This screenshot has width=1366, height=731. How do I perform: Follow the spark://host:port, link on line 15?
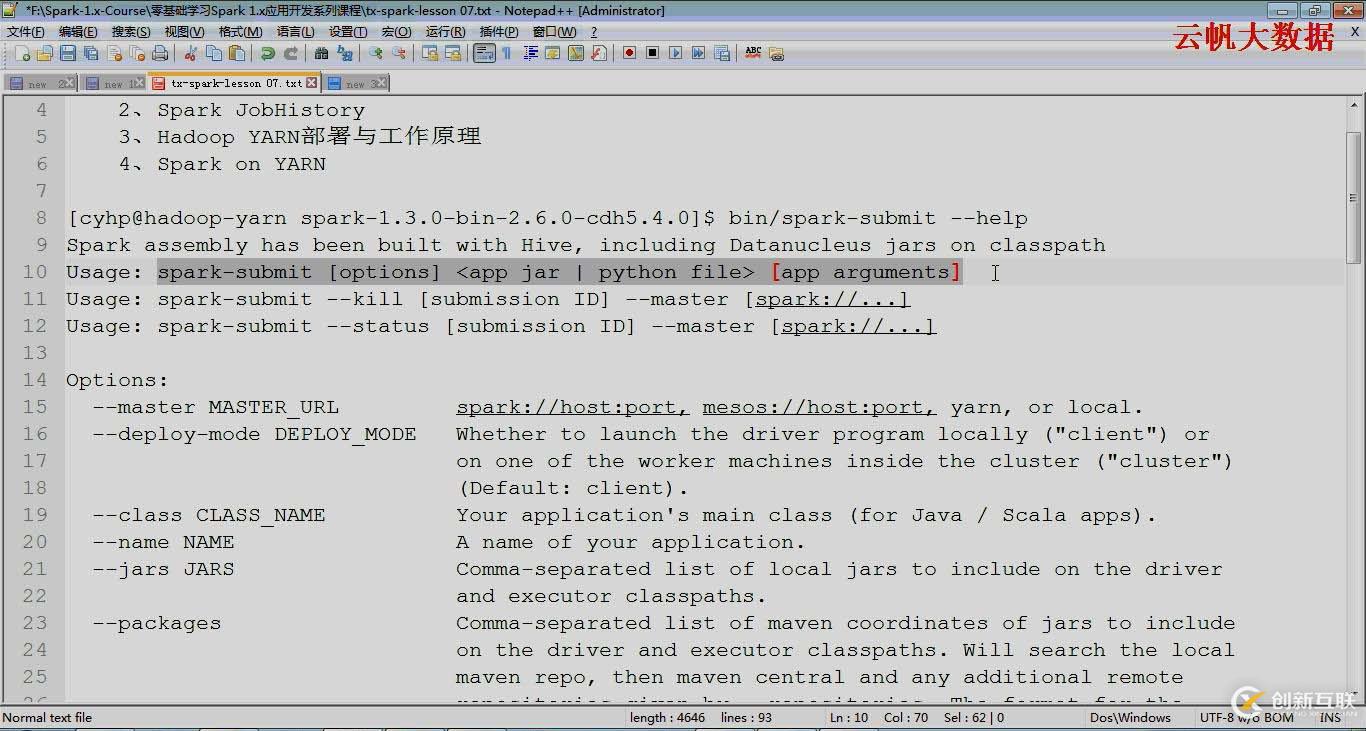[573, 407]
